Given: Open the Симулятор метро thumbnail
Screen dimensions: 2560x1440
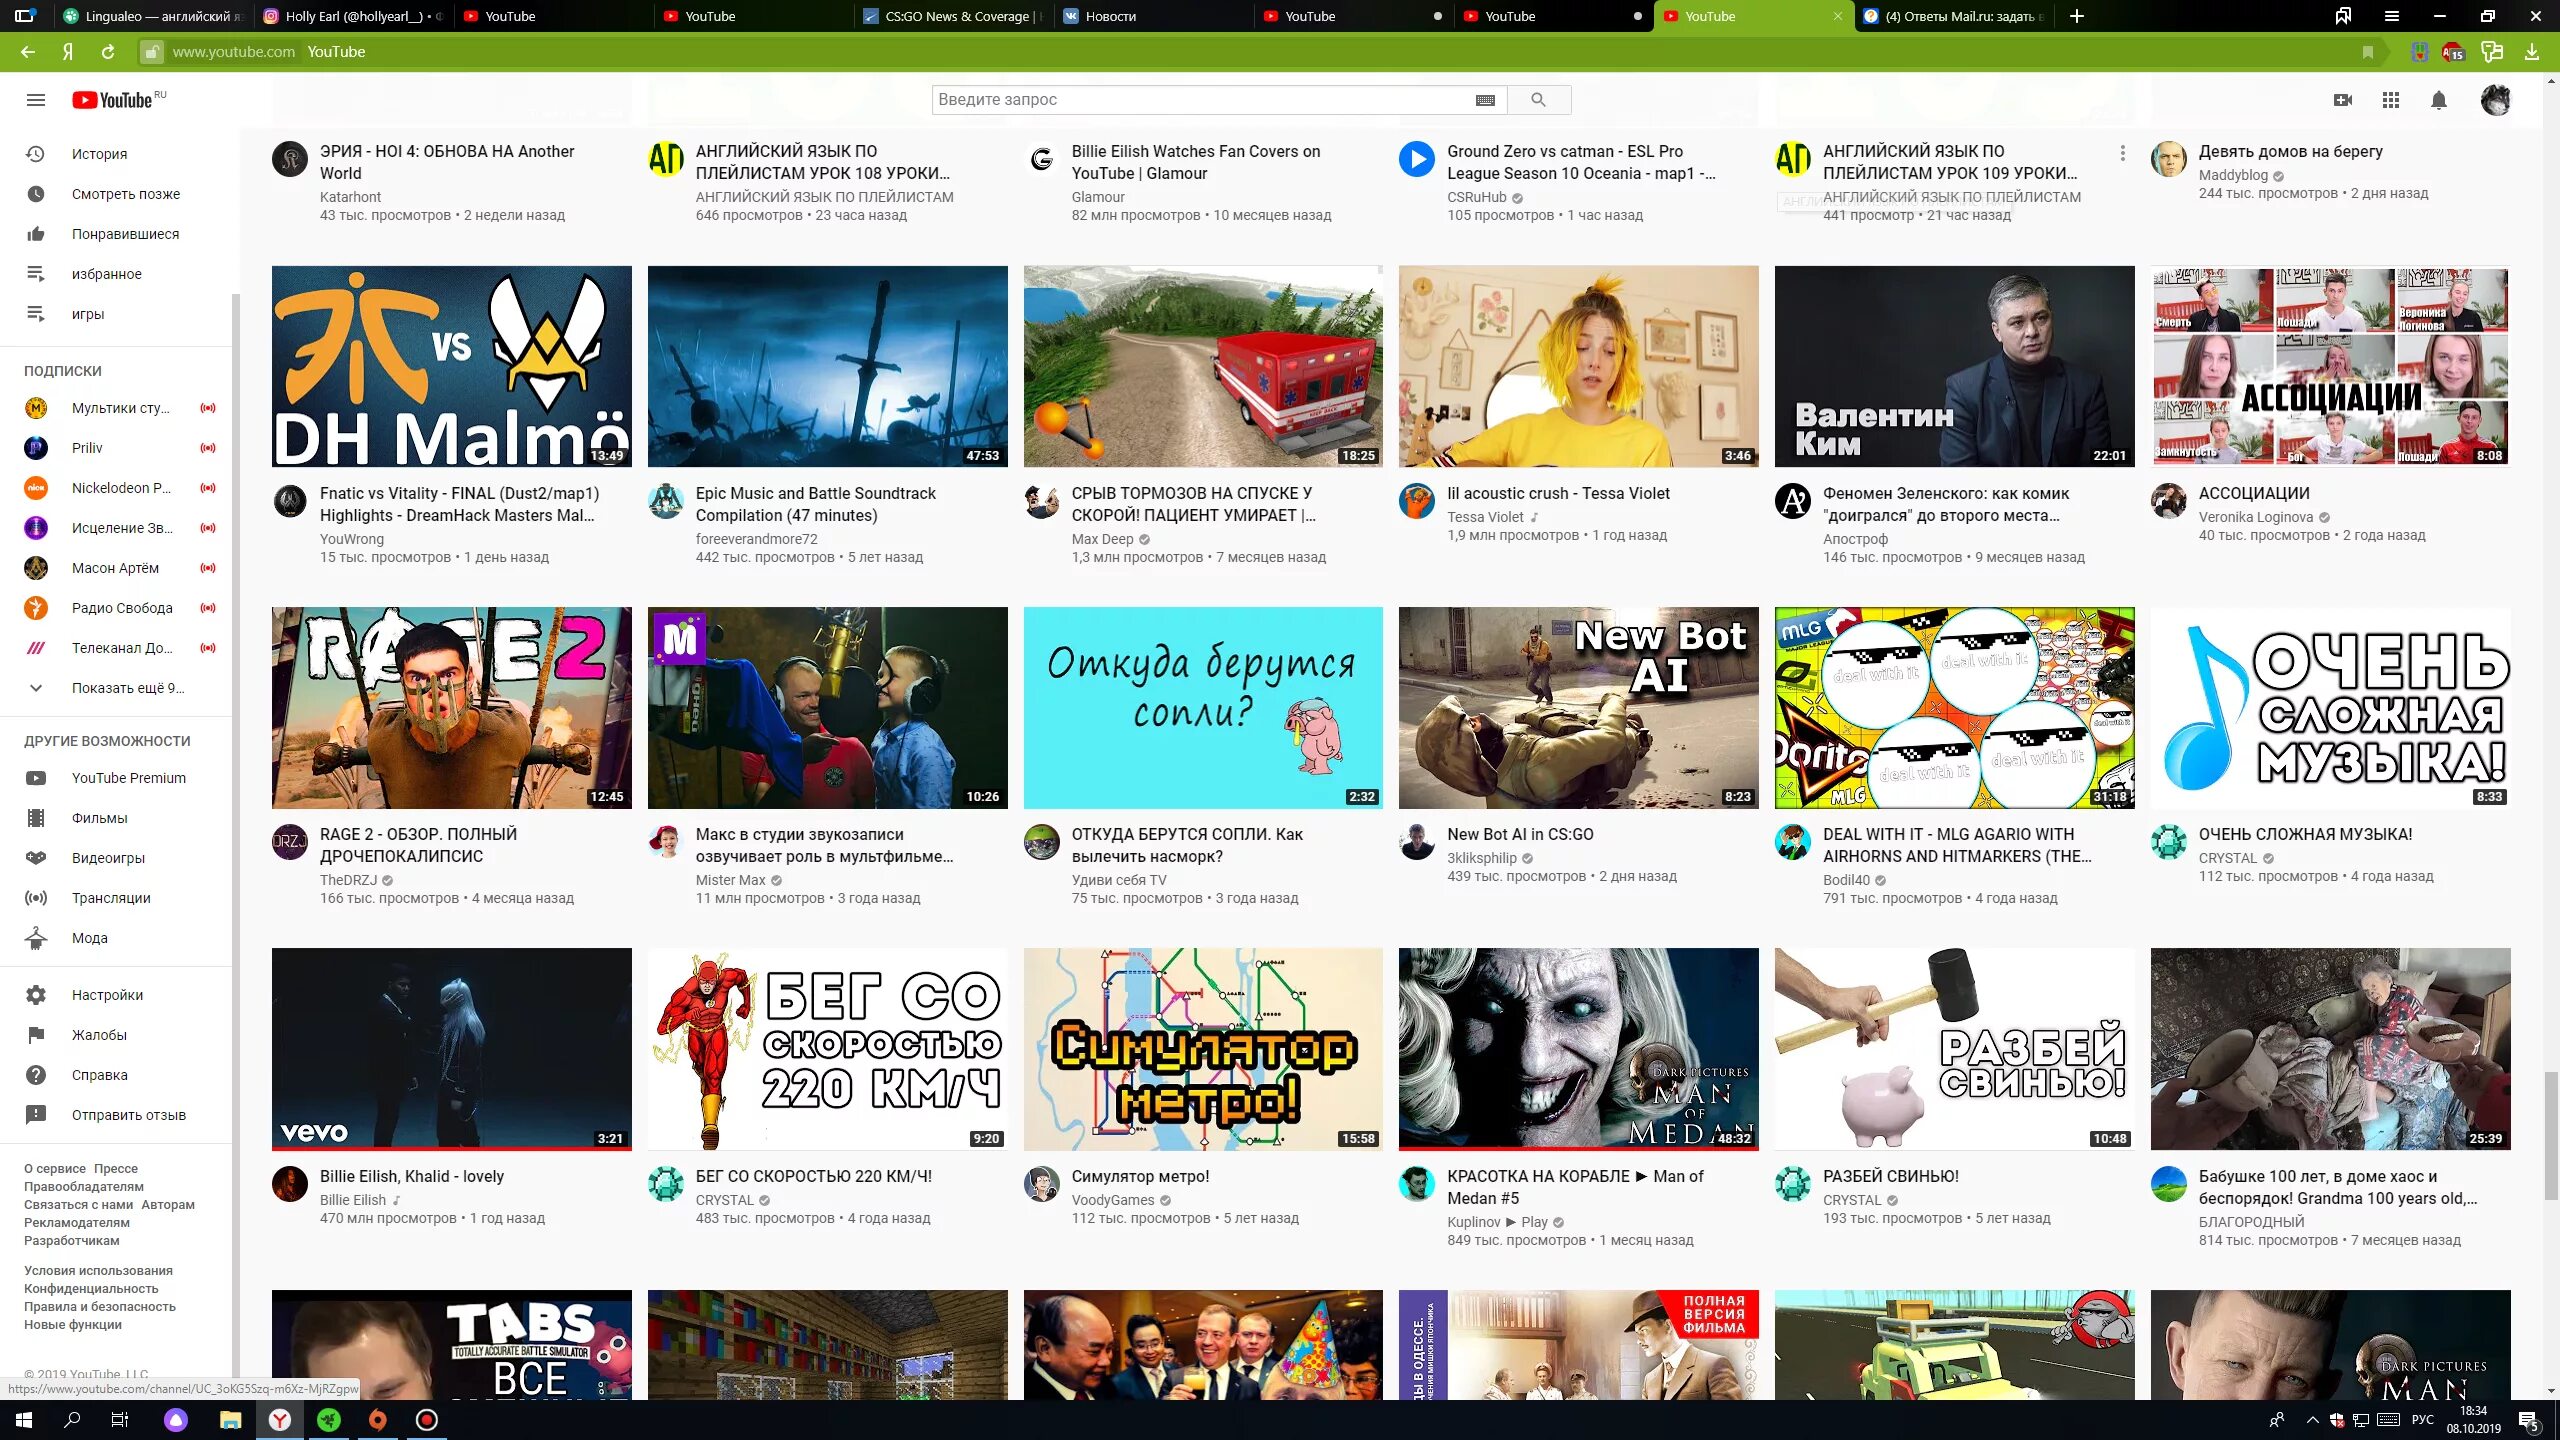Looking at the screenshot, I should (x=1203, y=1049).
